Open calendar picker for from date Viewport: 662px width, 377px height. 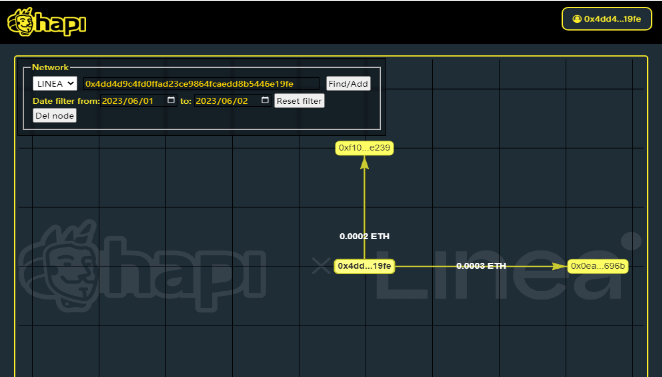coord(171,100)
